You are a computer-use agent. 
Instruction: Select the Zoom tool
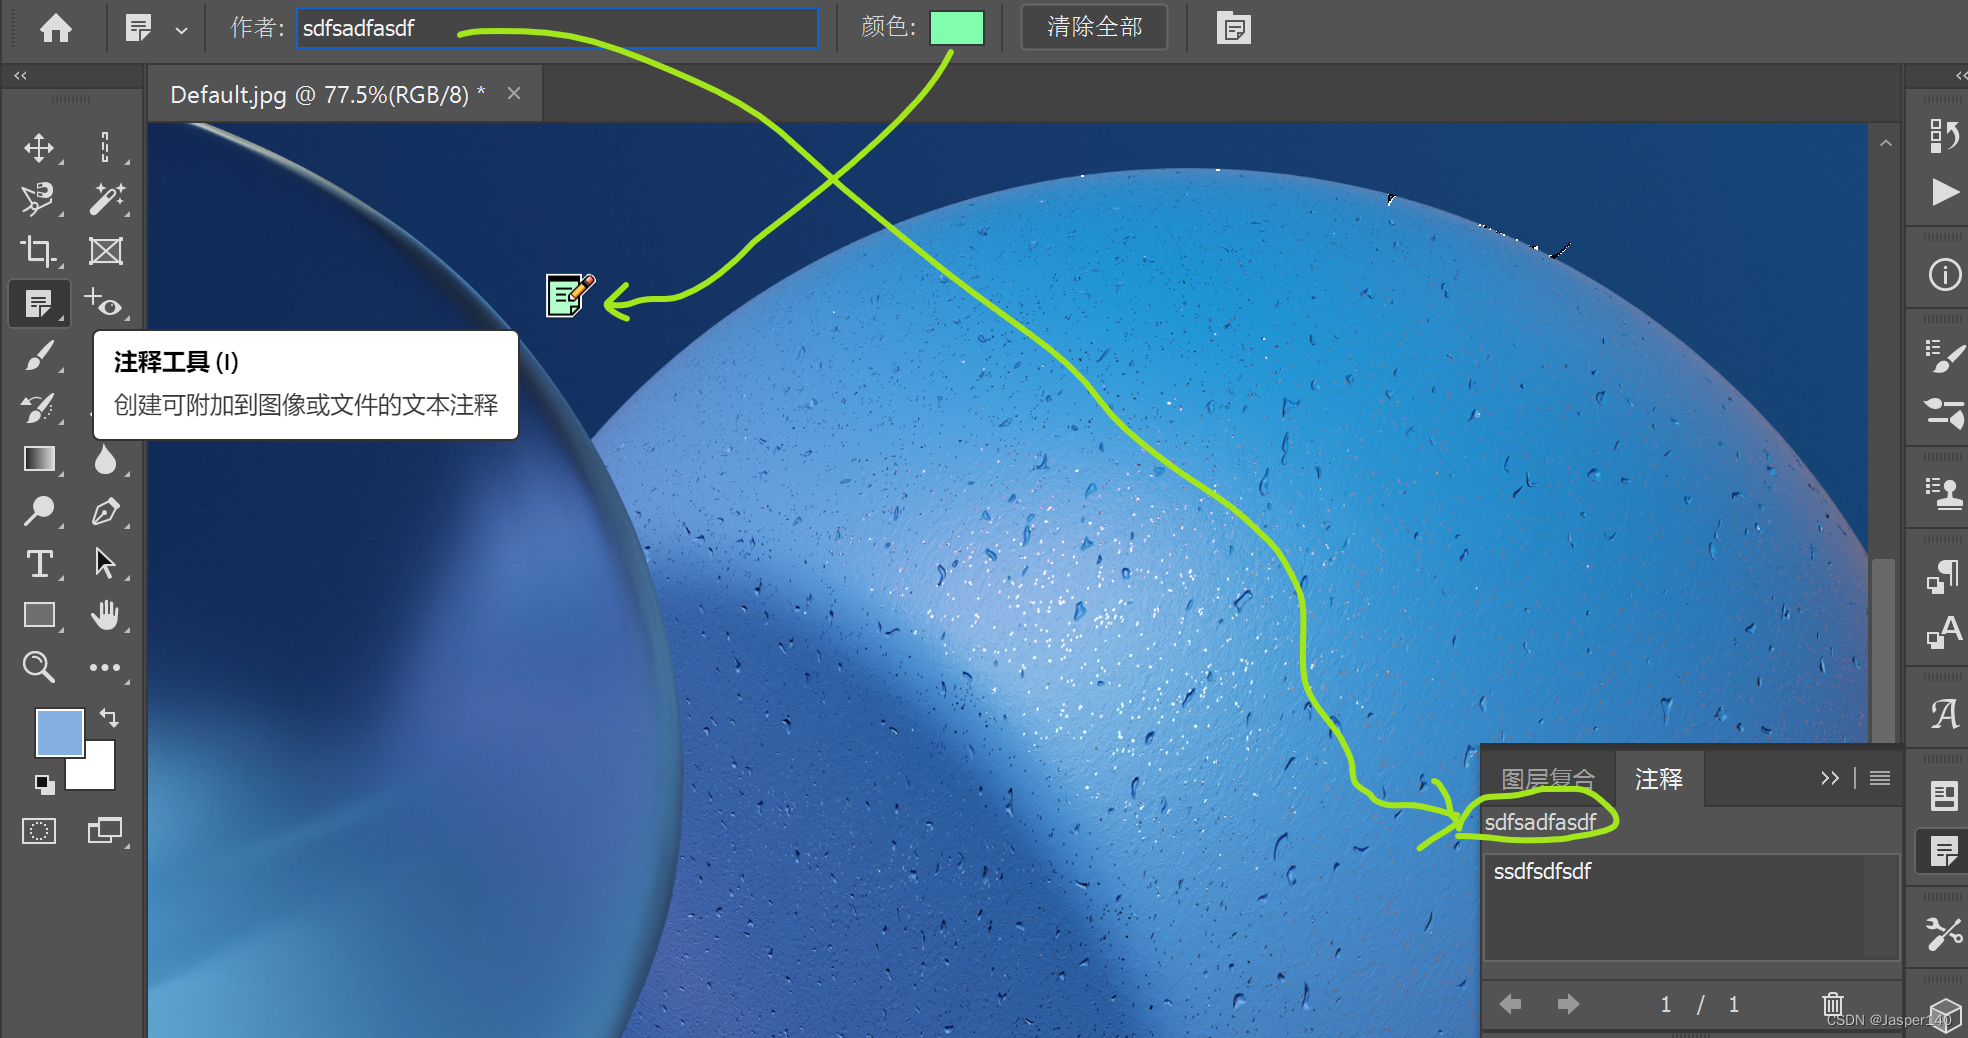pyautogui.click(x=39, y=667)
